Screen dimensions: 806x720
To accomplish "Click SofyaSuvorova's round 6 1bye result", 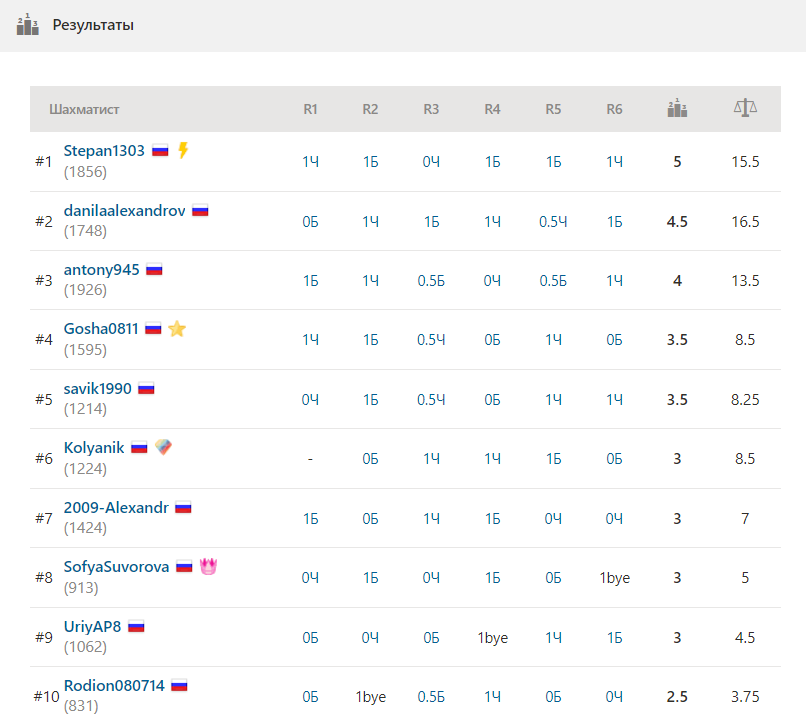I will tap(614, 578).
